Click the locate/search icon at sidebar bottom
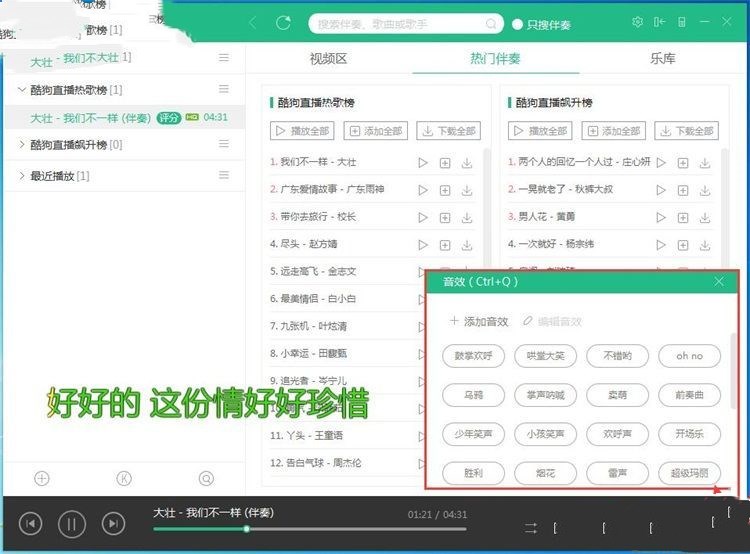 tap(206, 478)
